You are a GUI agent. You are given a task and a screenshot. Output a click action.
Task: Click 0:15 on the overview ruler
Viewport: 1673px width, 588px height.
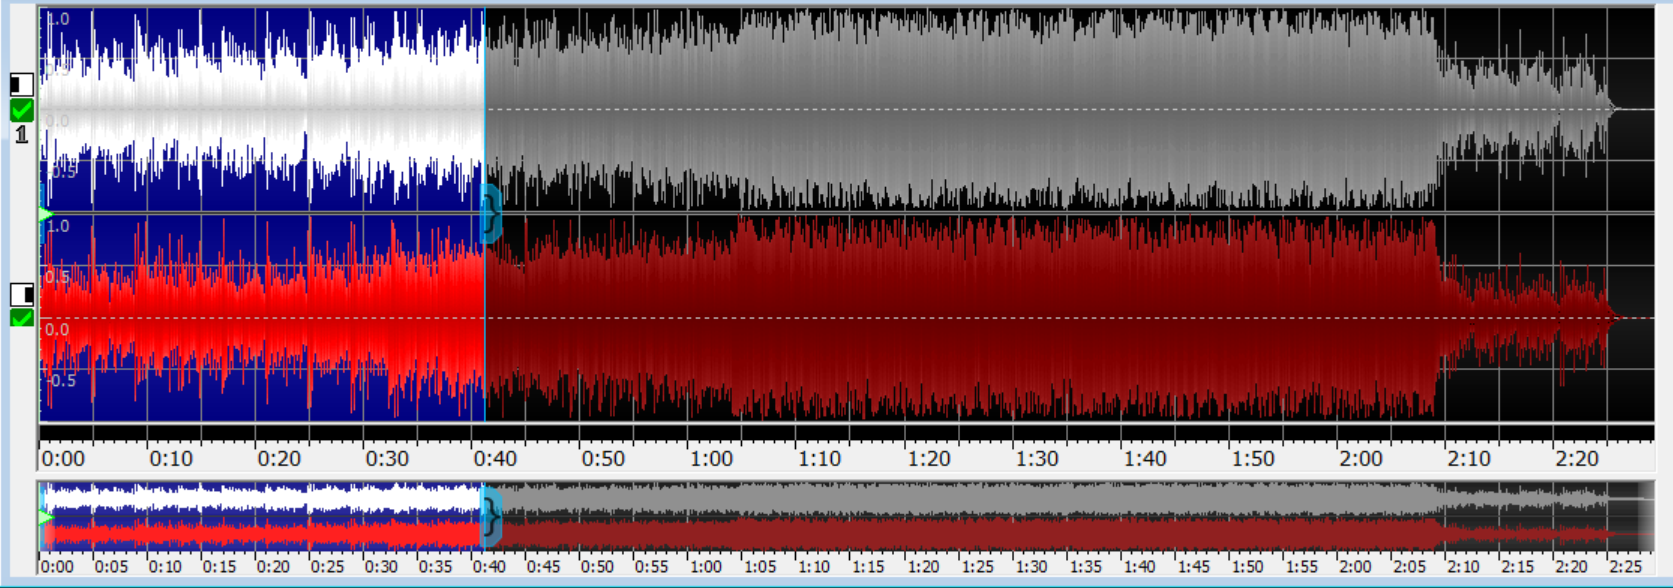click(219, 567)
